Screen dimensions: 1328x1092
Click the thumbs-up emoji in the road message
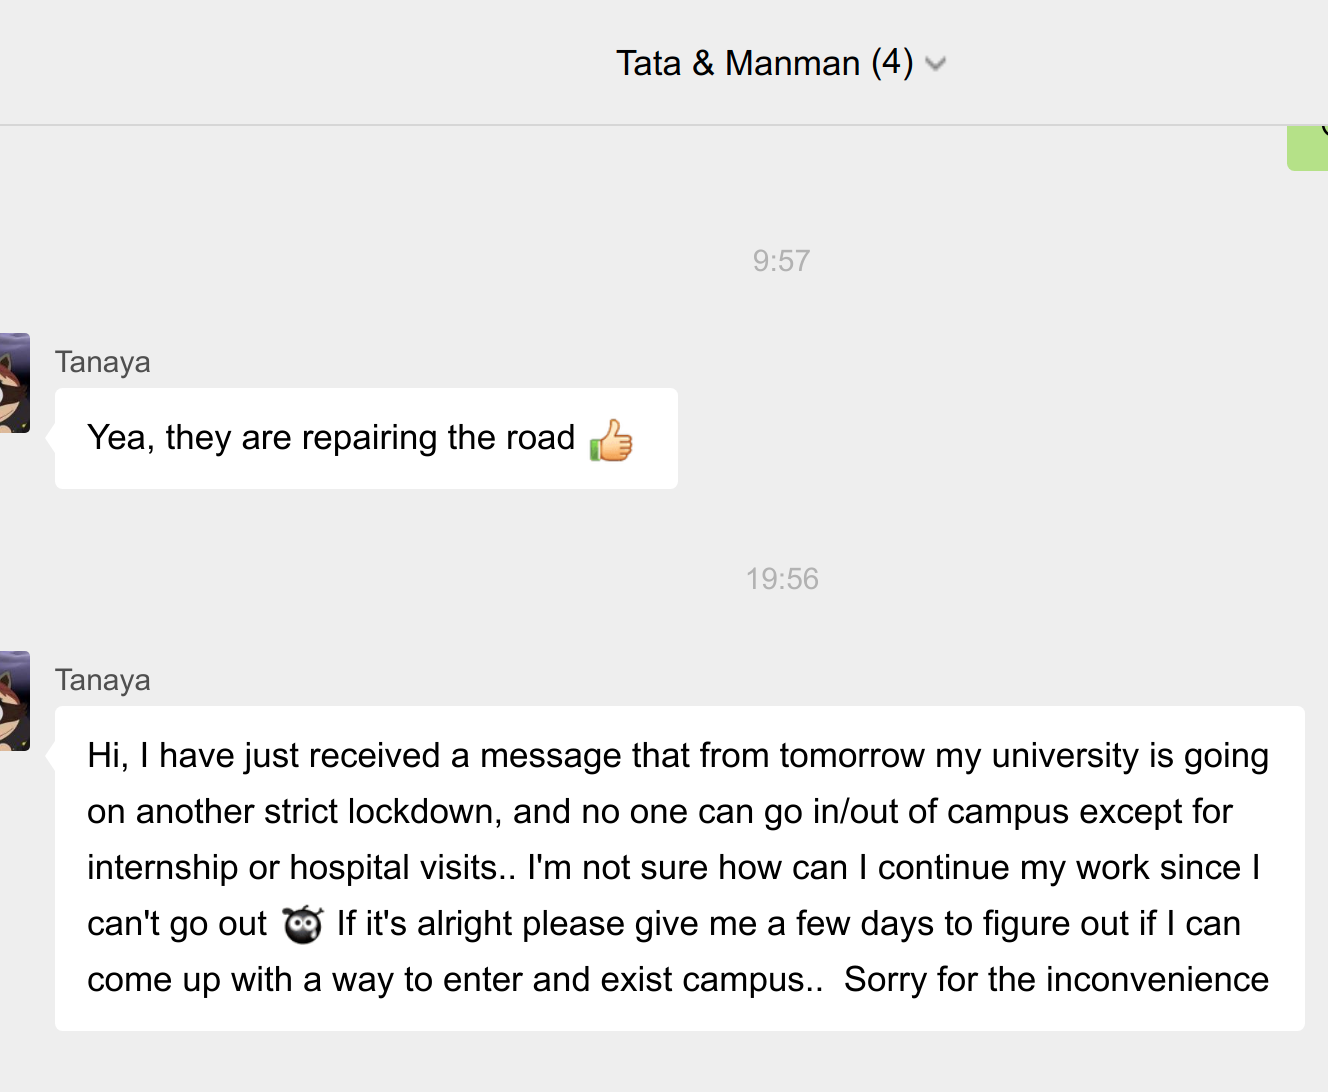click(x=611, y=440)
